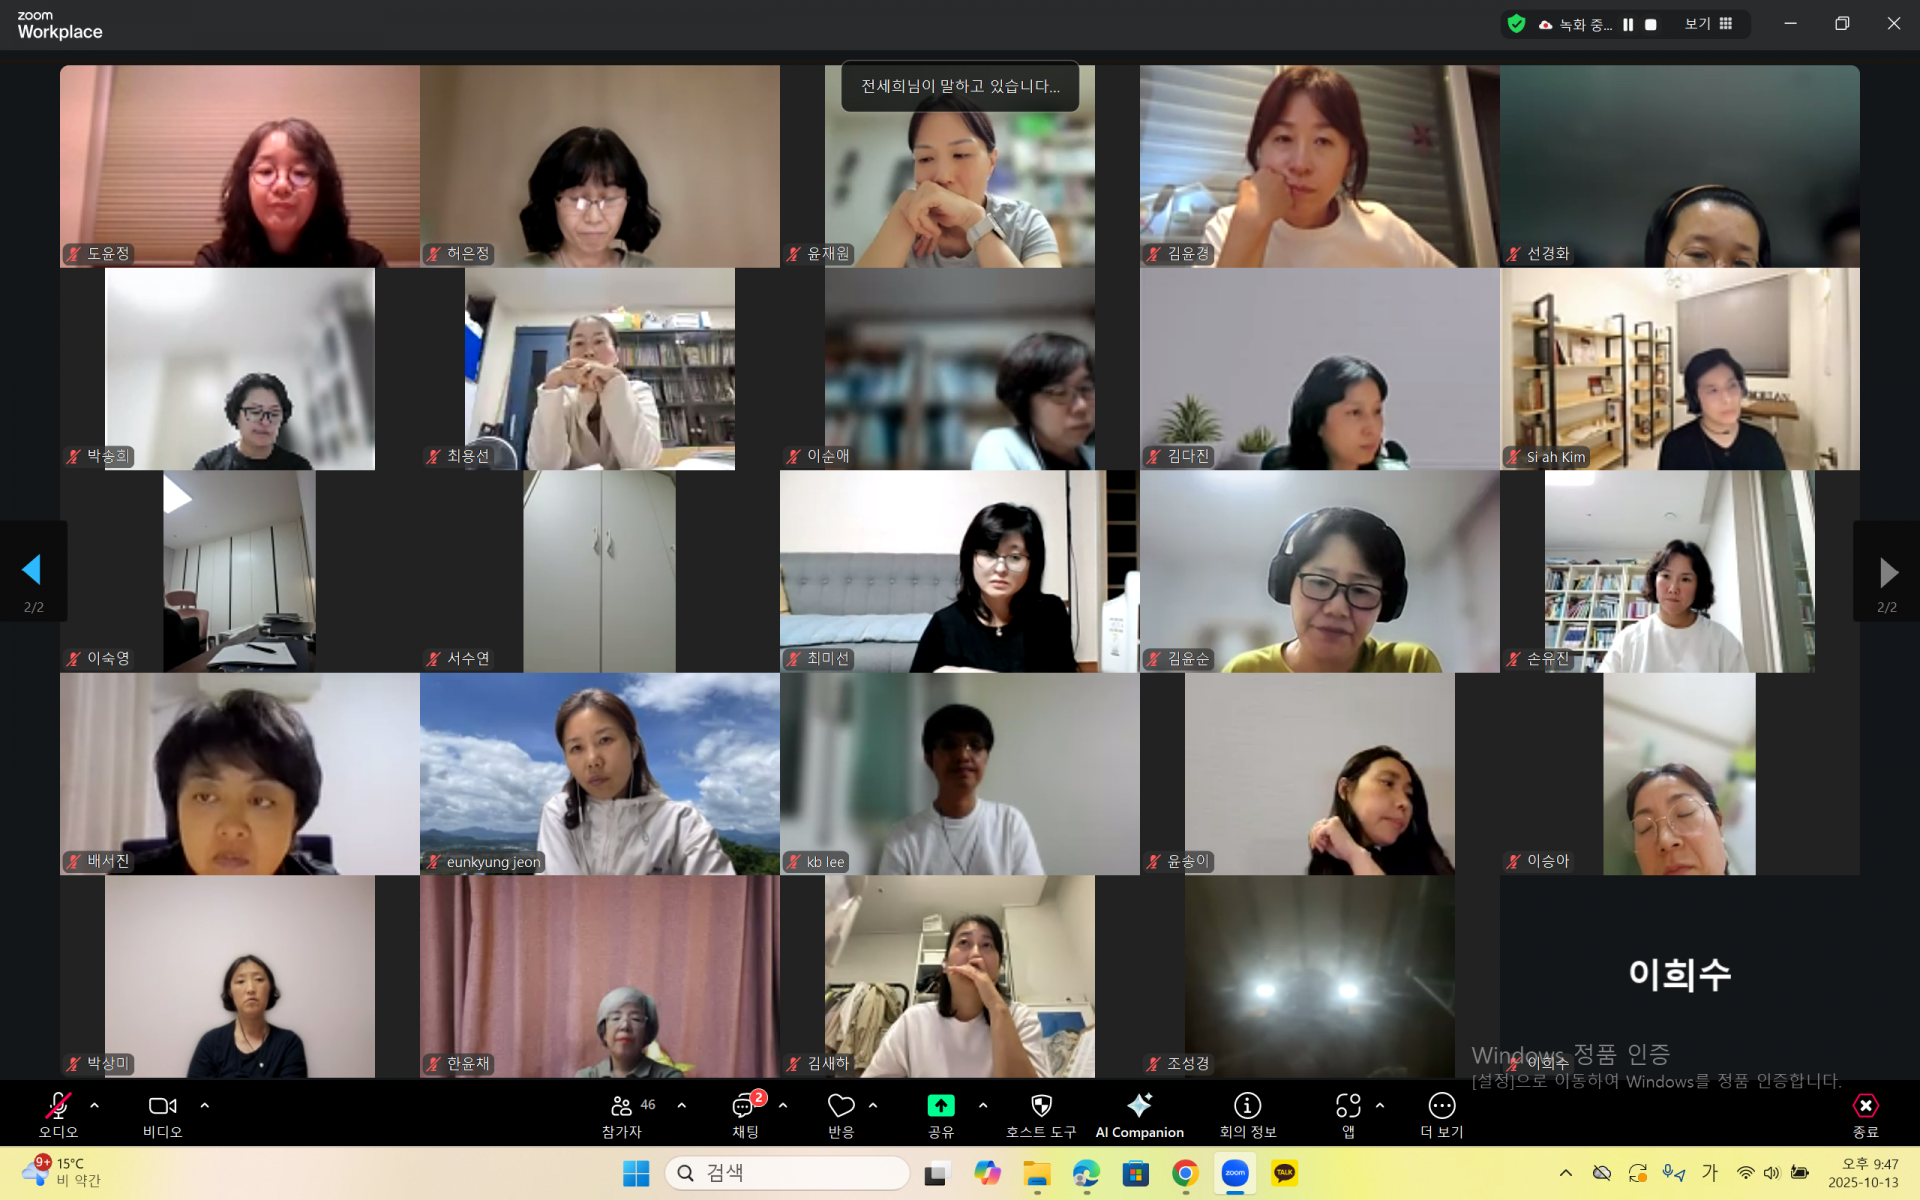
Task: Open the Host Tools shield icon
Action: tap(1041, 1105)
